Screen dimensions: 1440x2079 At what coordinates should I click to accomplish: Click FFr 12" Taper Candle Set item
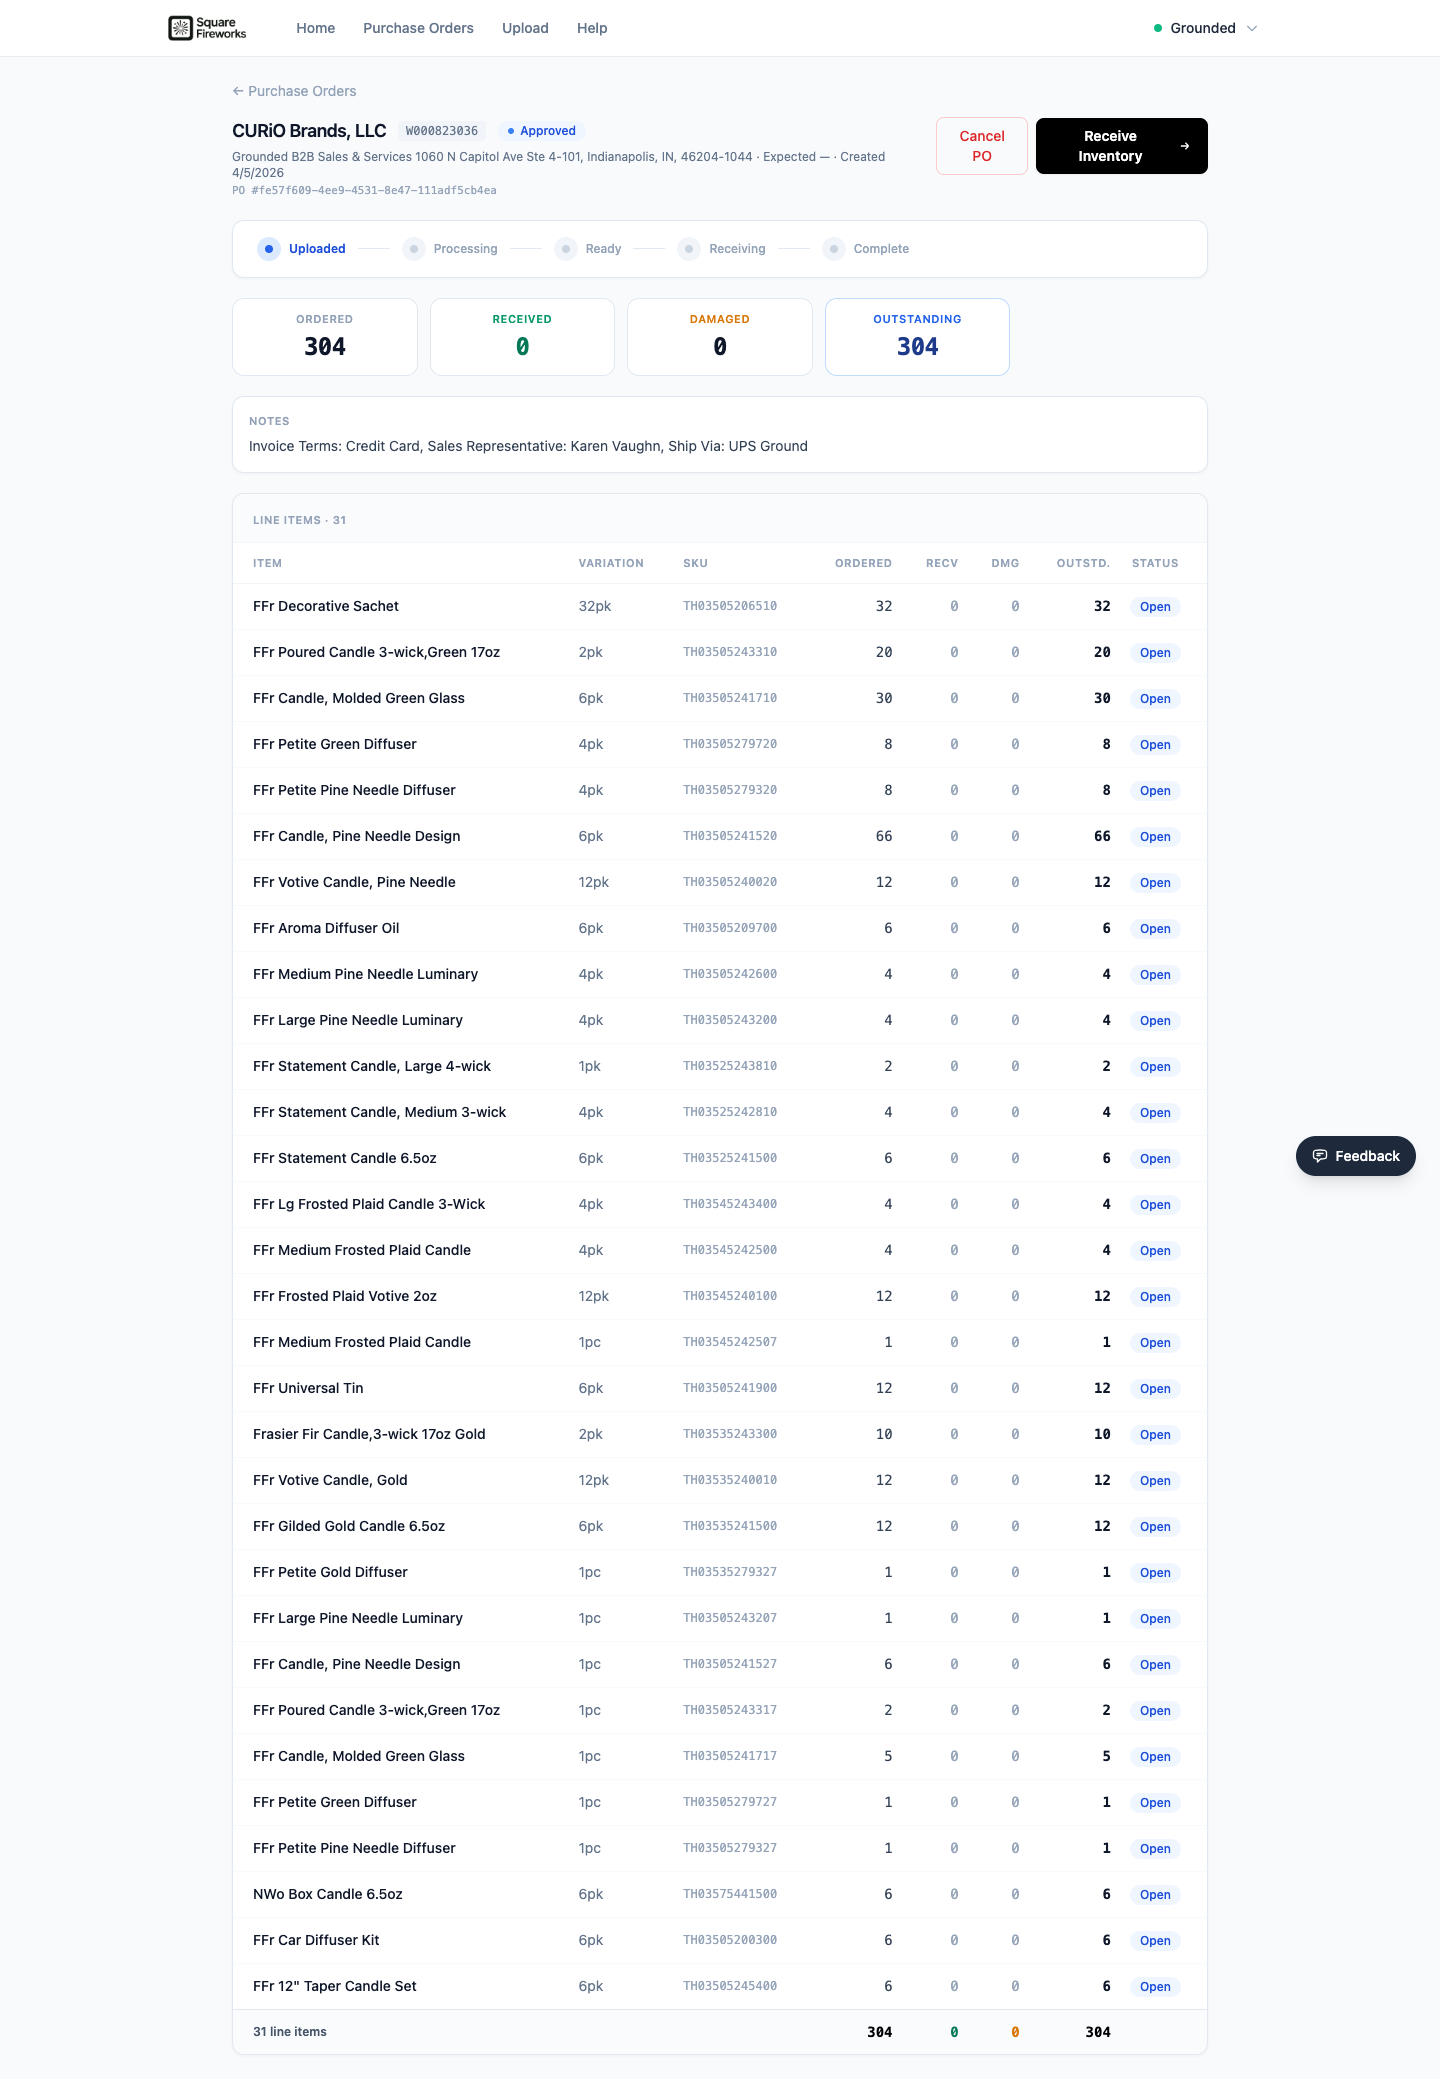(x=335, y=1986)
